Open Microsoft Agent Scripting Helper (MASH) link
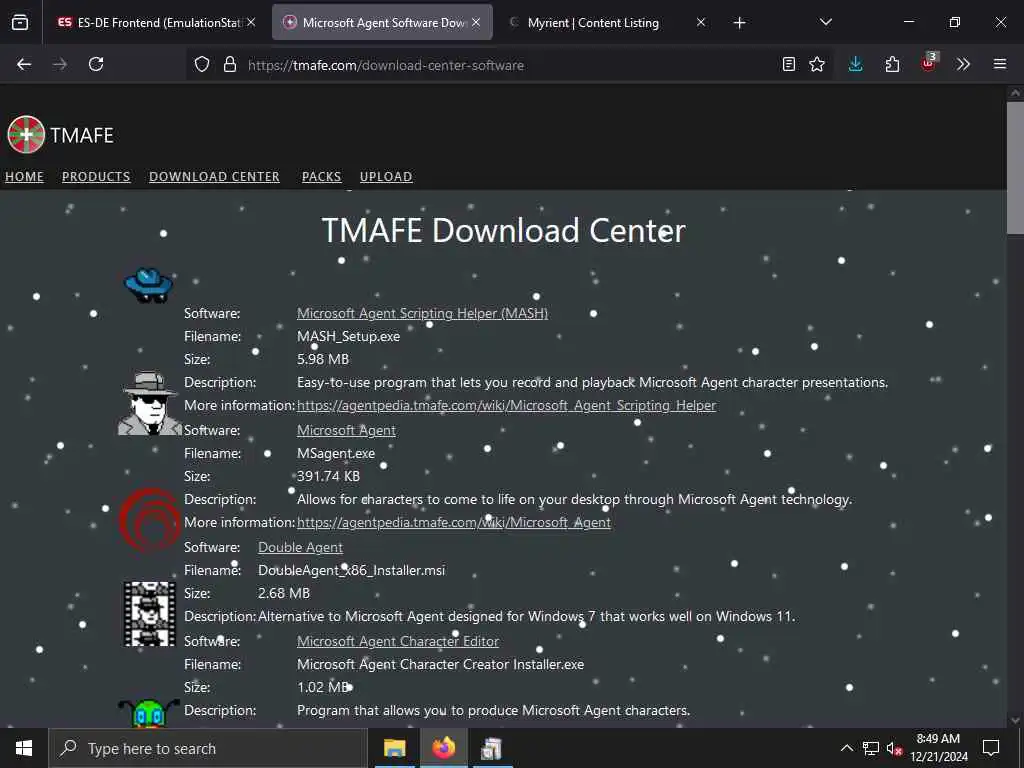 422,313
